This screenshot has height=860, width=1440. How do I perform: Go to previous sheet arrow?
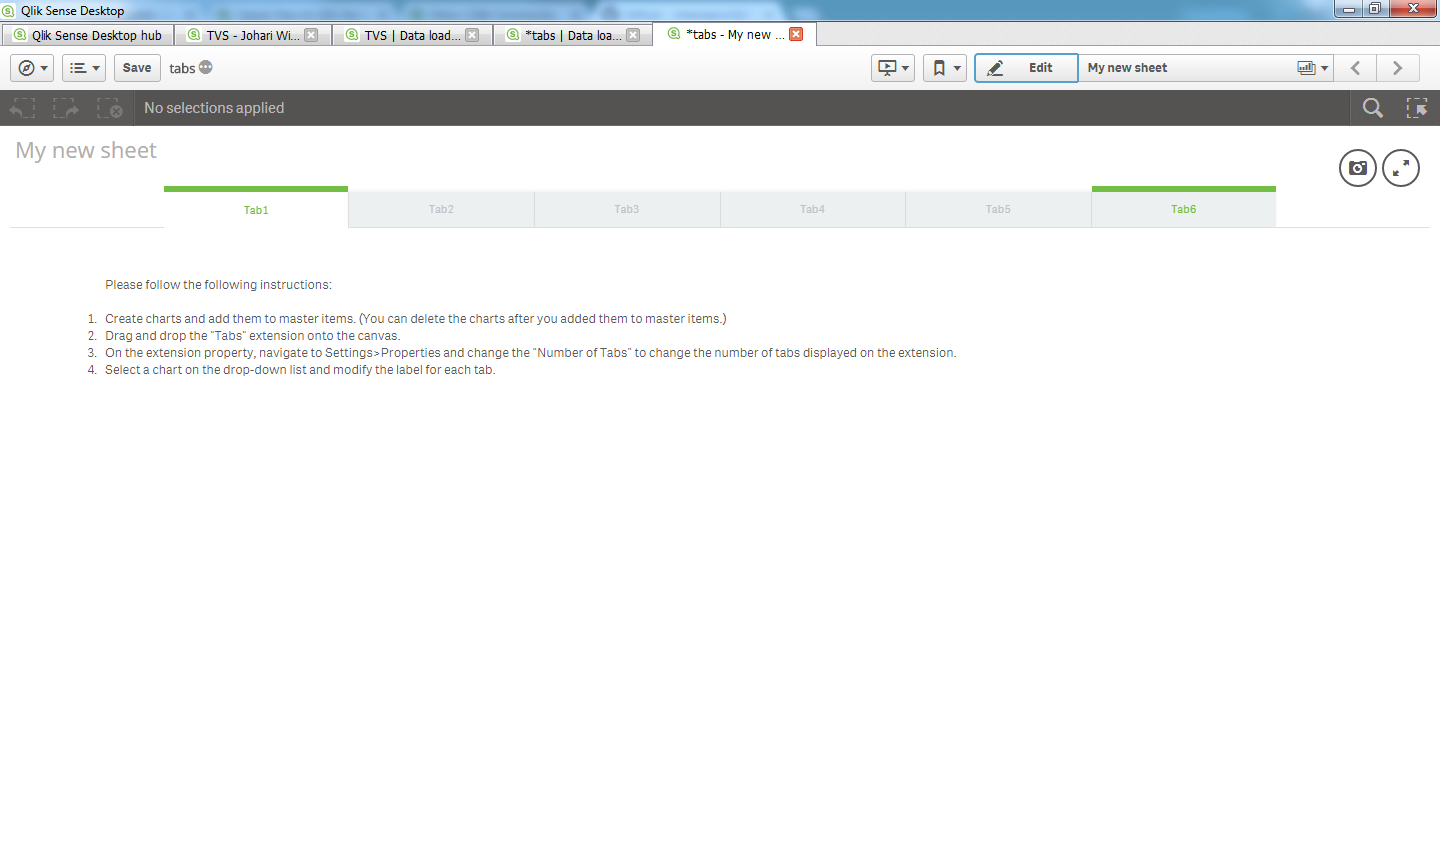tap(1356, 68)
